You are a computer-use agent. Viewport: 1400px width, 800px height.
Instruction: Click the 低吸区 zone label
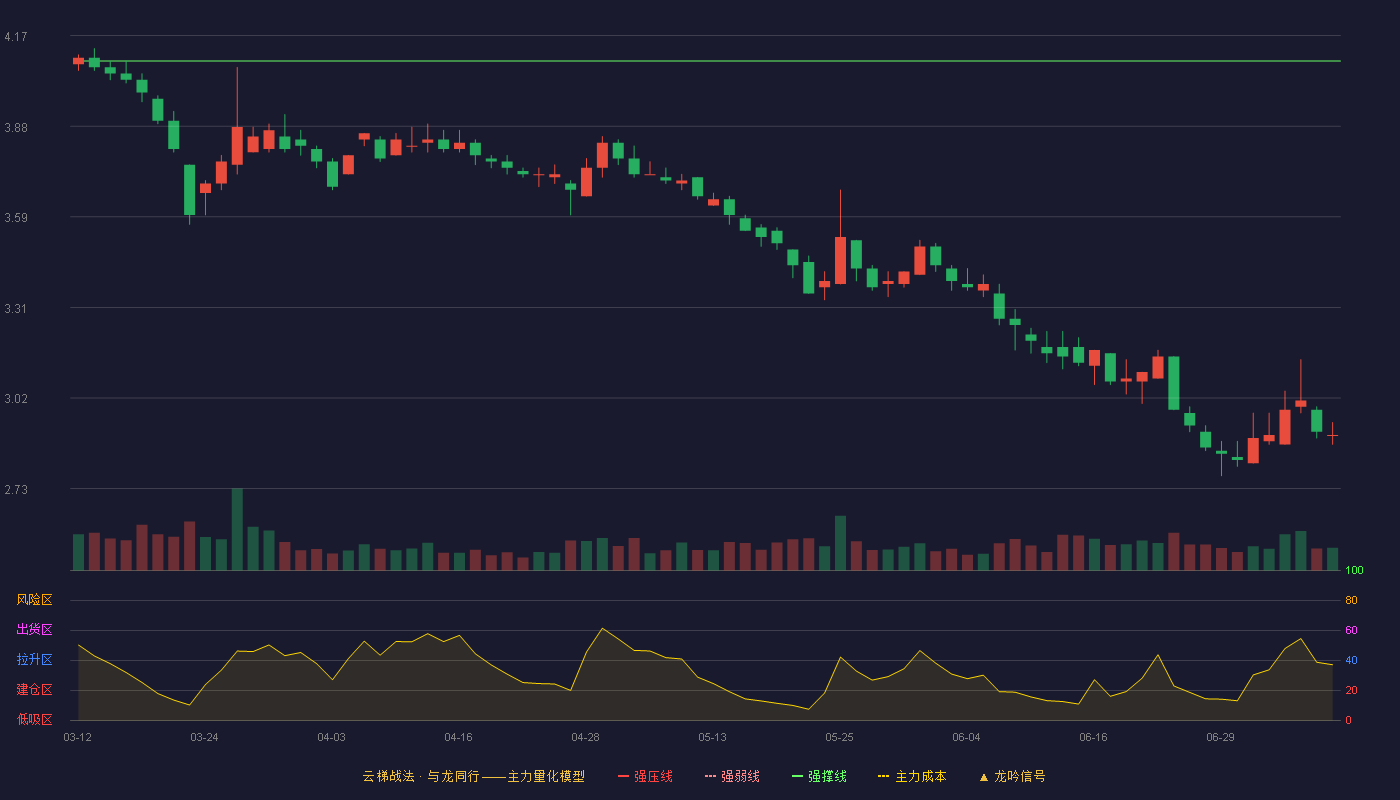(x=34, y=720)
